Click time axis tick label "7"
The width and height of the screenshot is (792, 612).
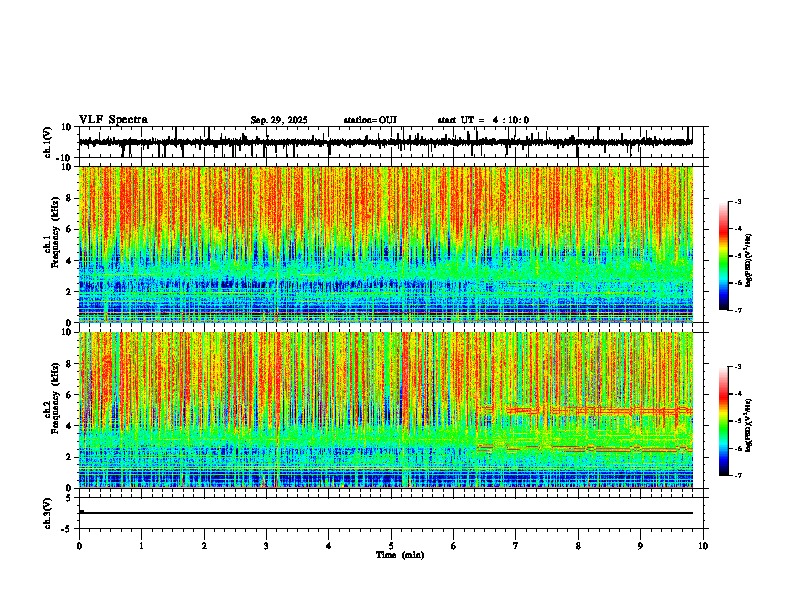tap(516, 546)
